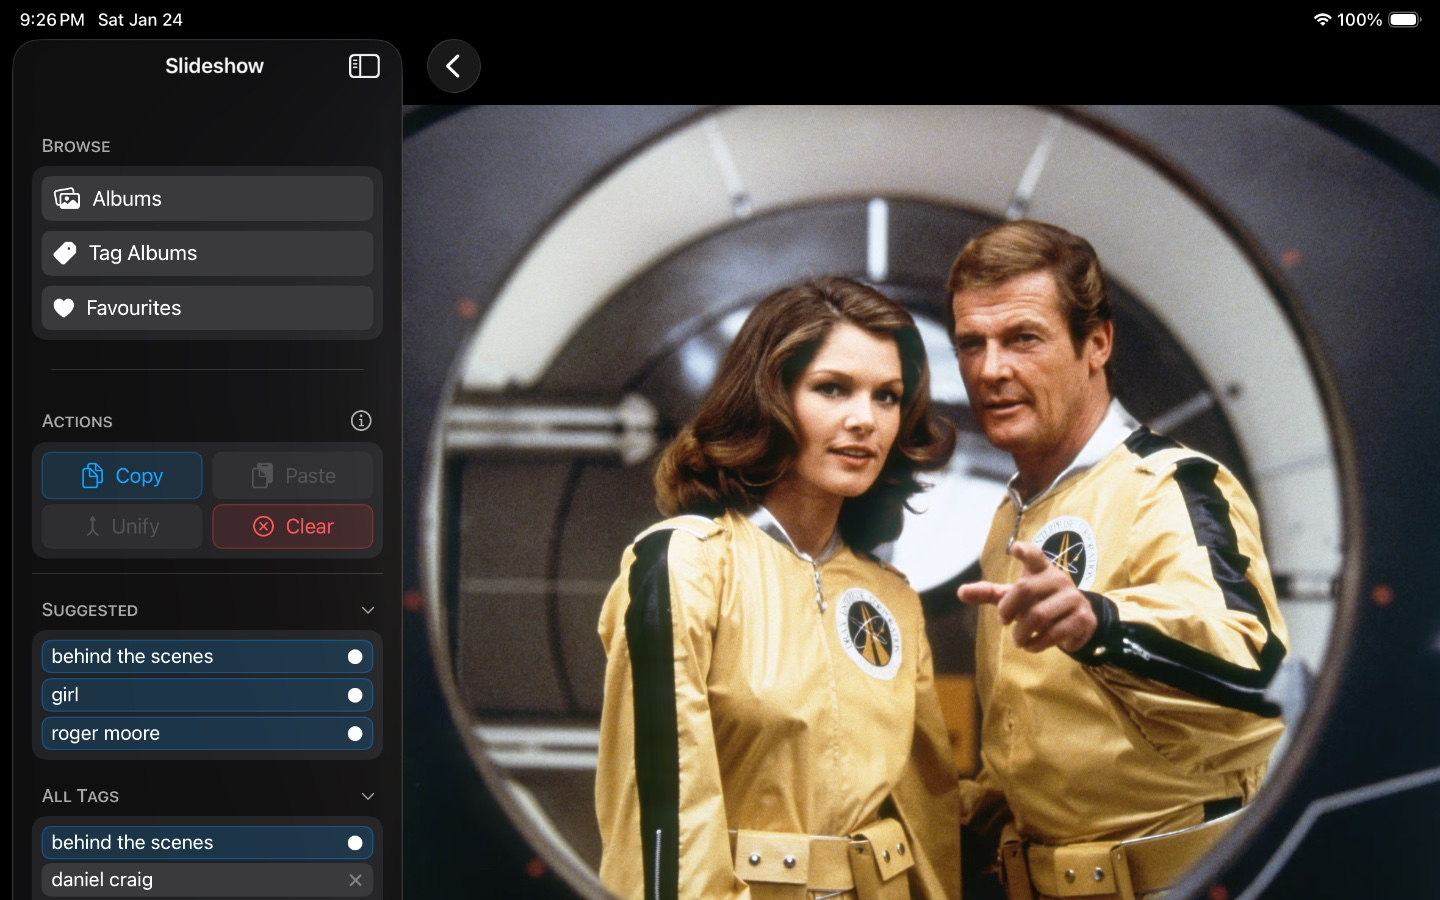This screenshot has height=900, width=1440.
Task: Tap the slideshow photo
Action: [x=921, y=502]
